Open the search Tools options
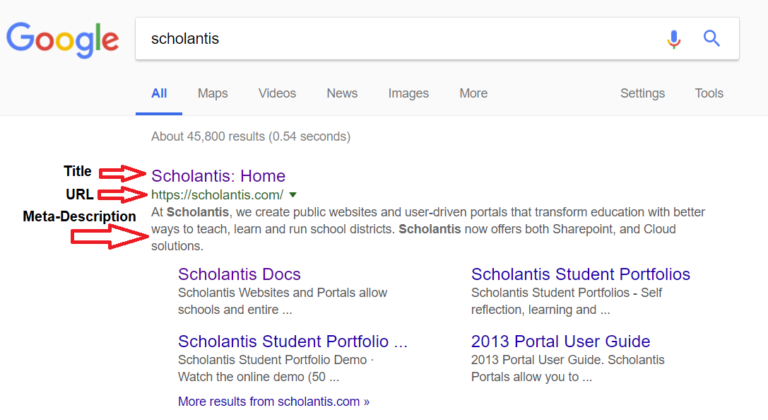This screenshot has width=768, height=420. pyautogui.click(x=709, y=93)
